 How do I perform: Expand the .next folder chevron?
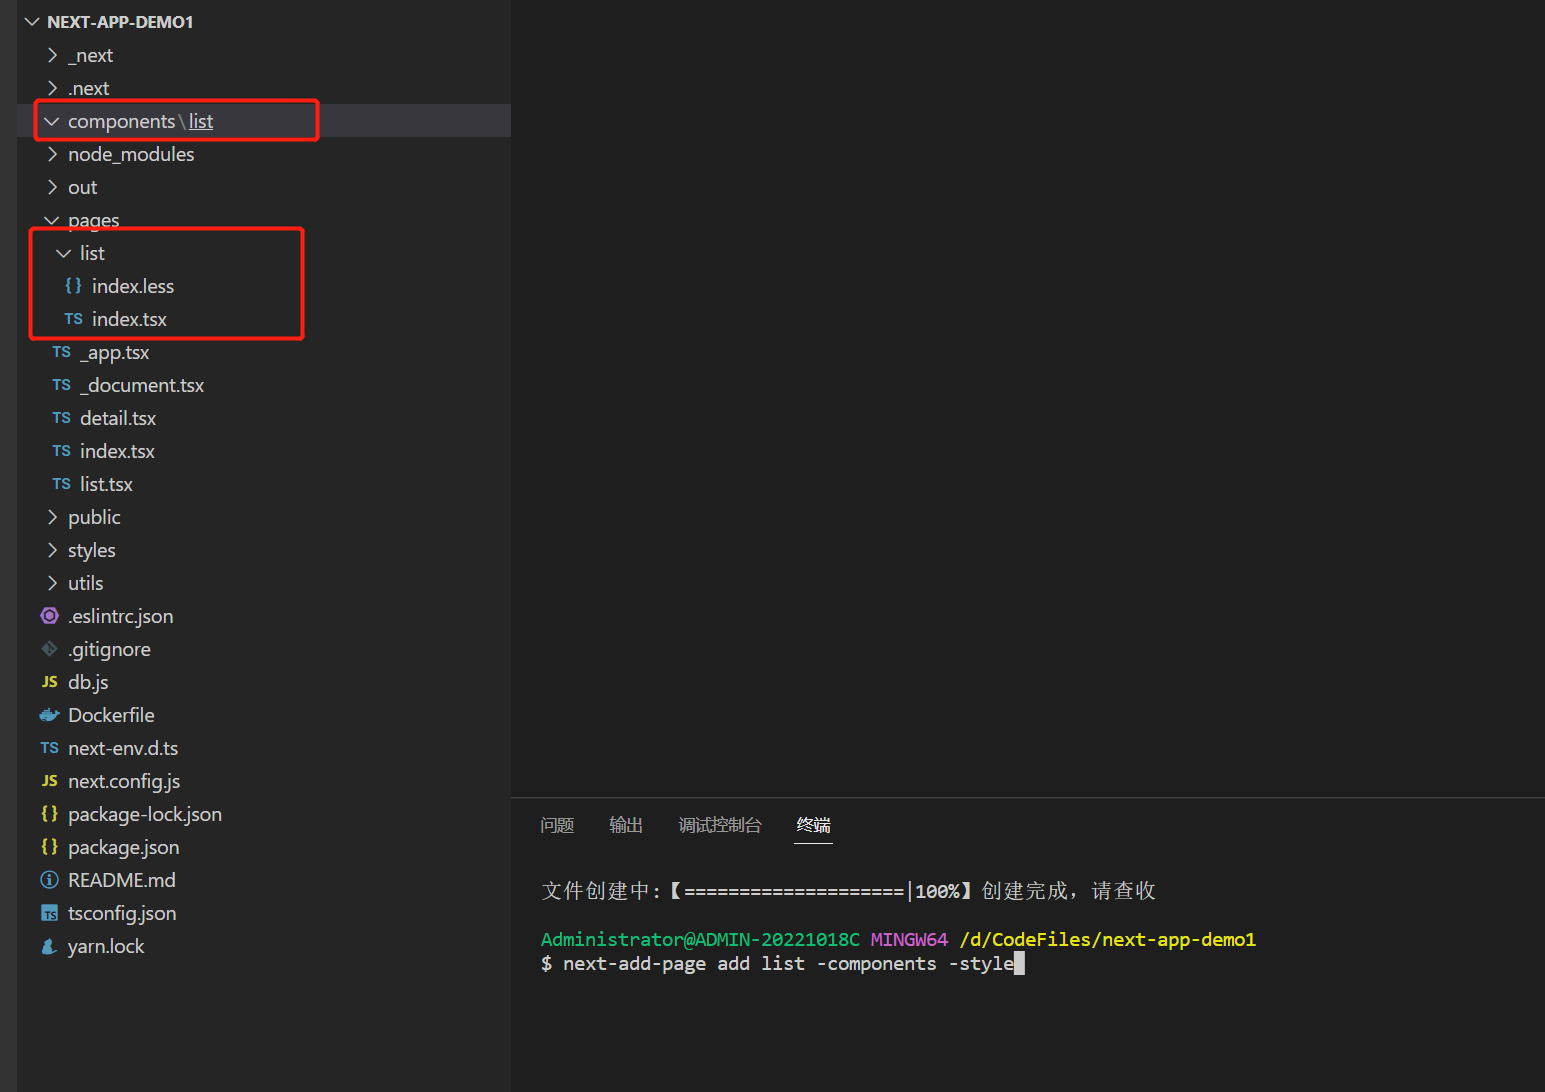click(x=53, y=88)
